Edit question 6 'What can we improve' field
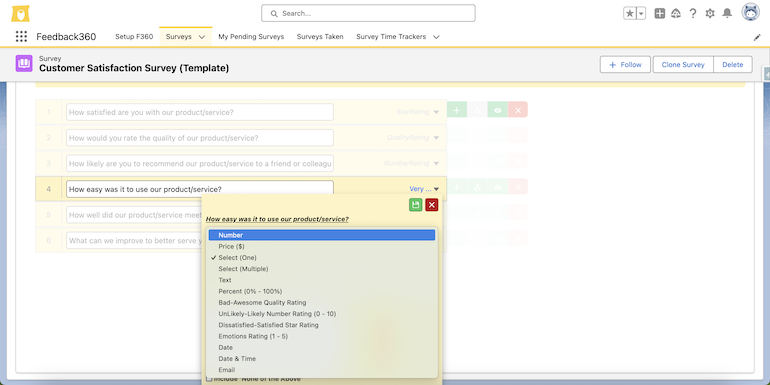This screenshot has height=385, width=770. 134,241
